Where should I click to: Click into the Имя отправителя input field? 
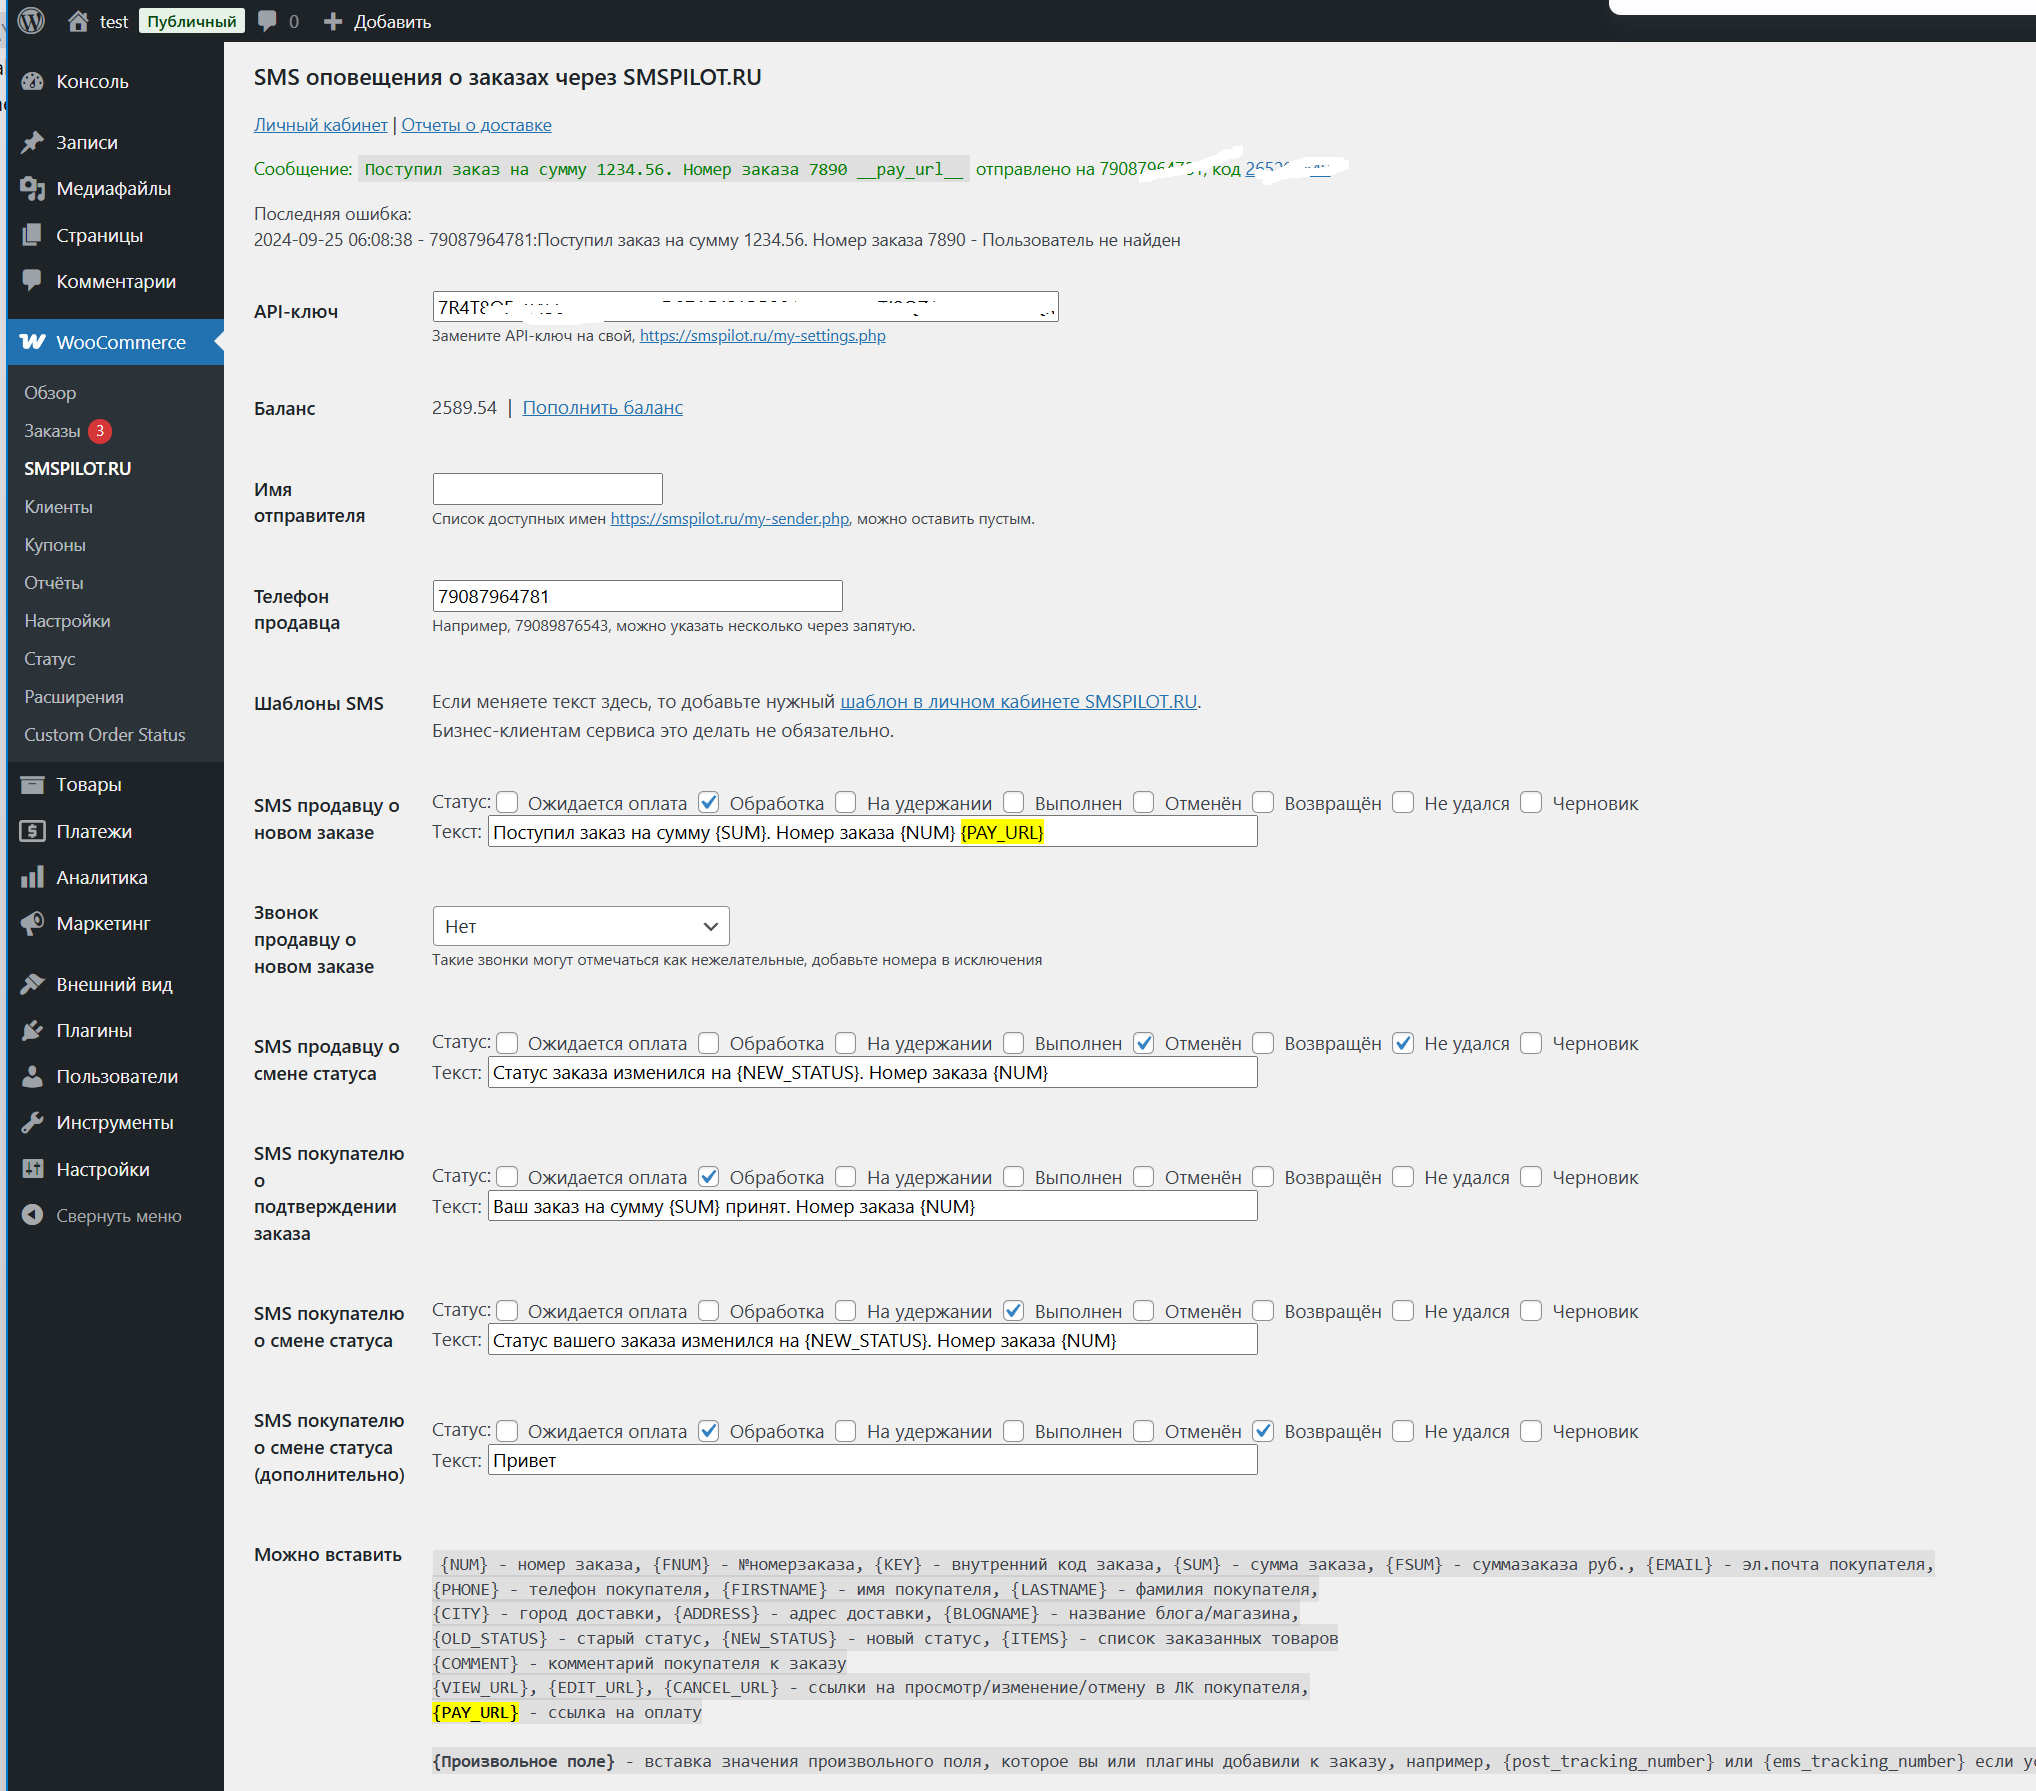[547, 489]
